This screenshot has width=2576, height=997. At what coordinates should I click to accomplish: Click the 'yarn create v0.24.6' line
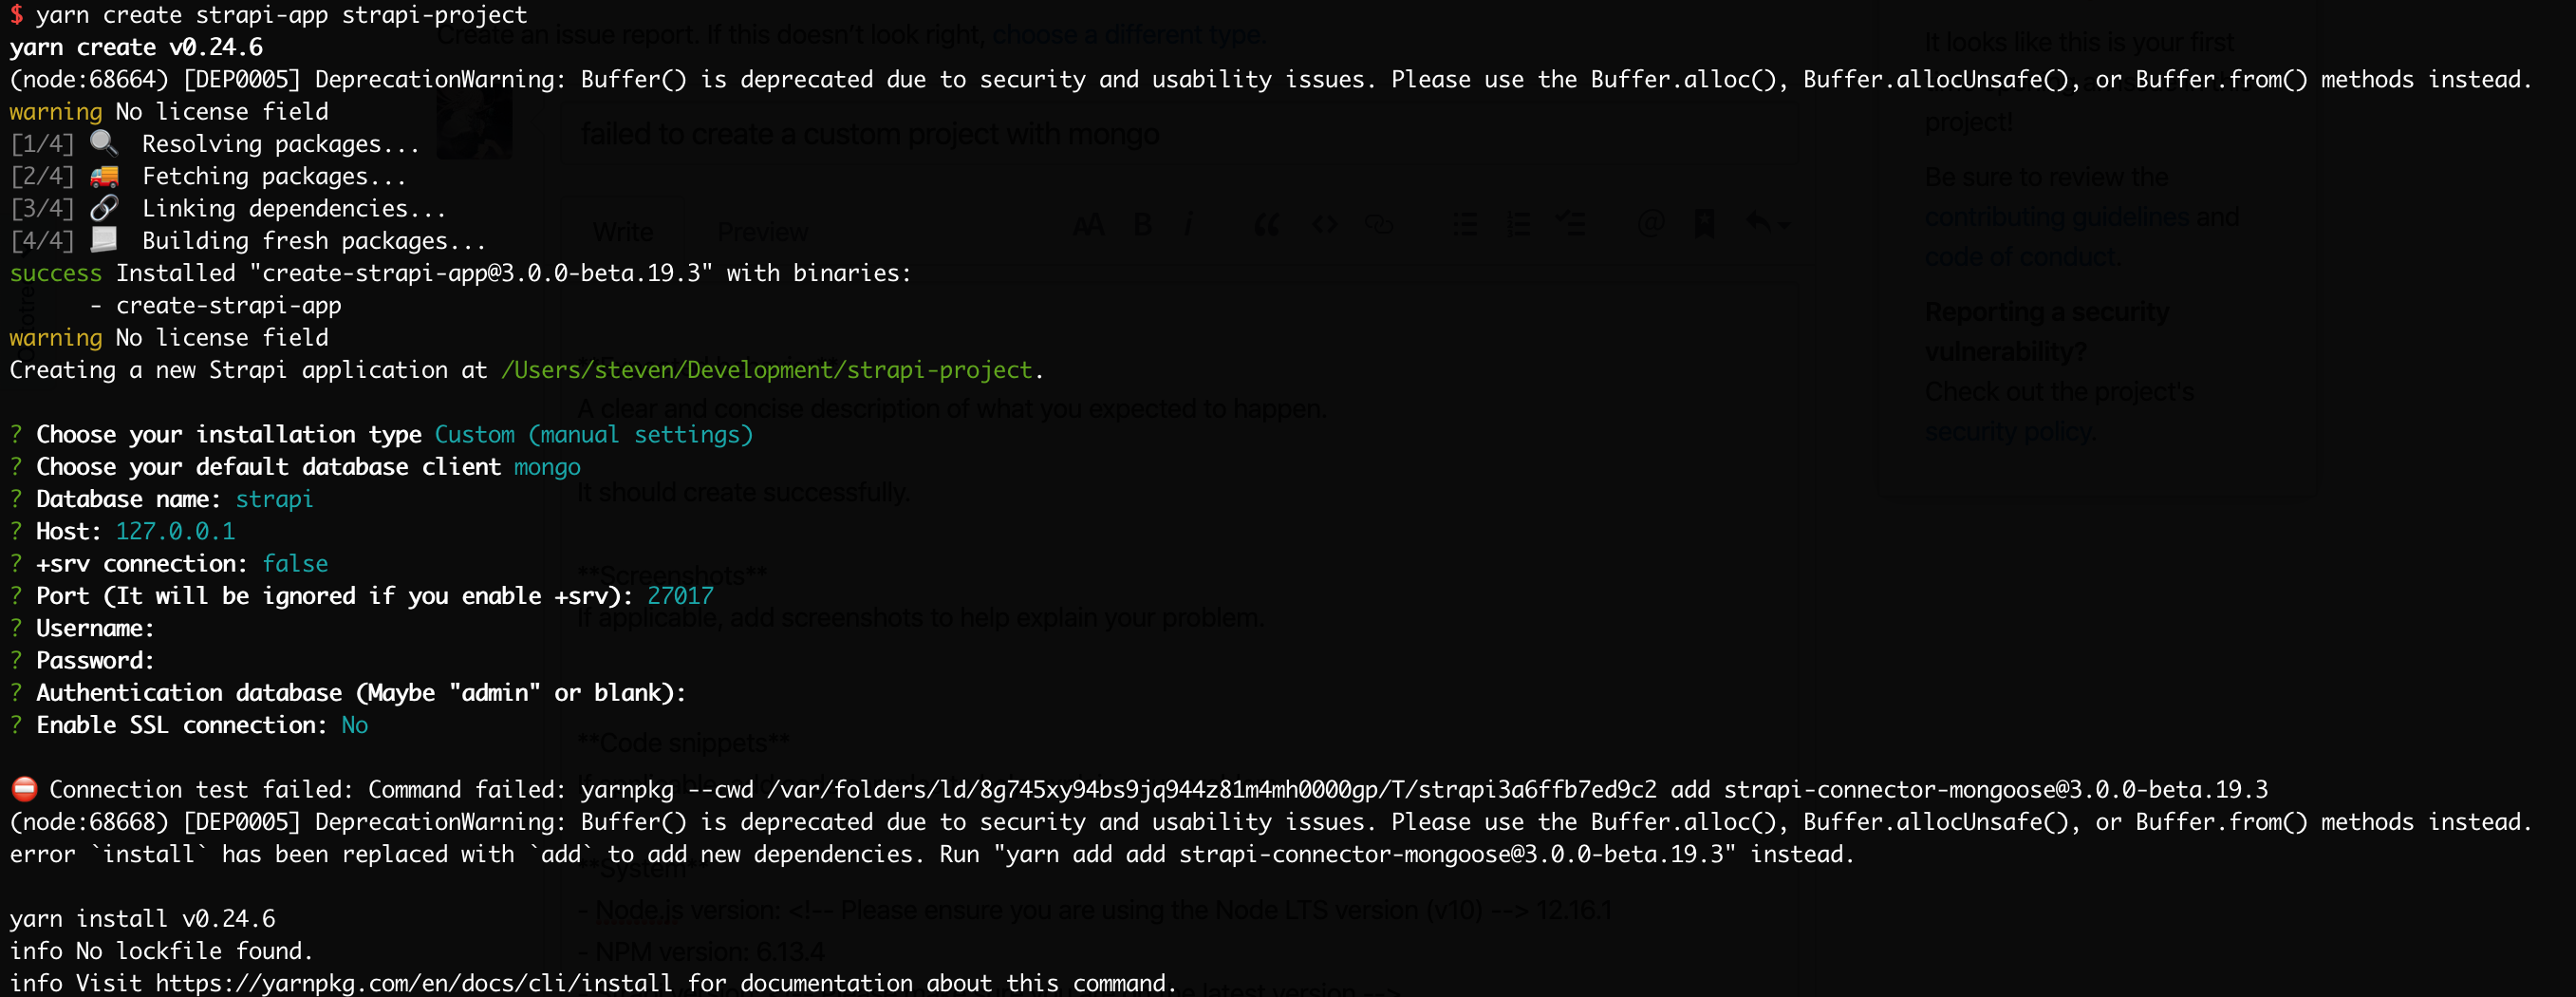(136, 47)
